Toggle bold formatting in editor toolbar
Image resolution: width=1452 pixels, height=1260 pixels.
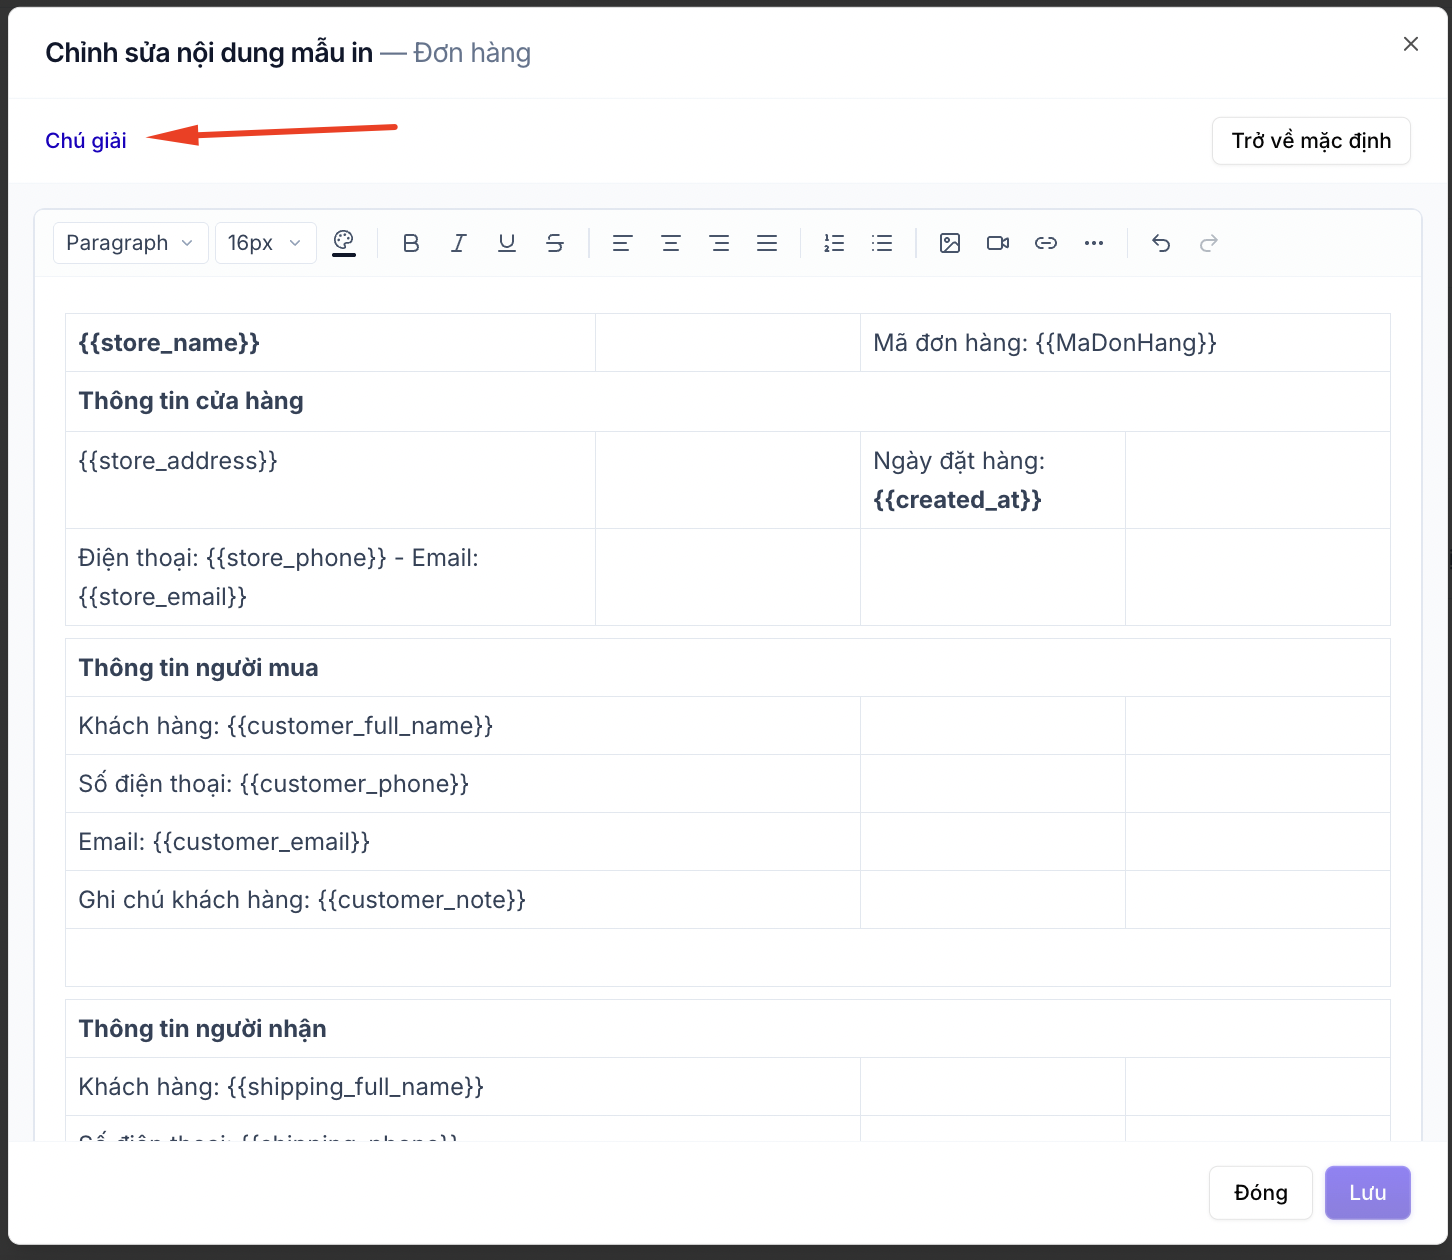(x=411, y=243)
